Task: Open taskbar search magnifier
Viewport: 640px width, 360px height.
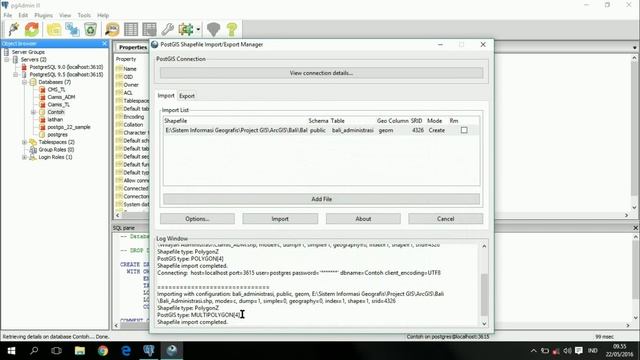Action: click(34, 351)
